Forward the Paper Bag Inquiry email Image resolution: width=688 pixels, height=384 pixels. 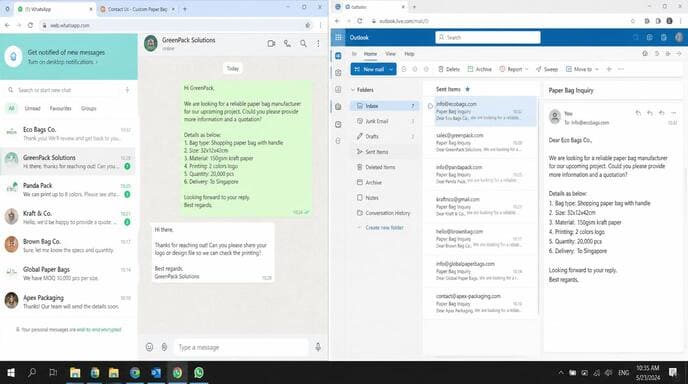(661, 113)
